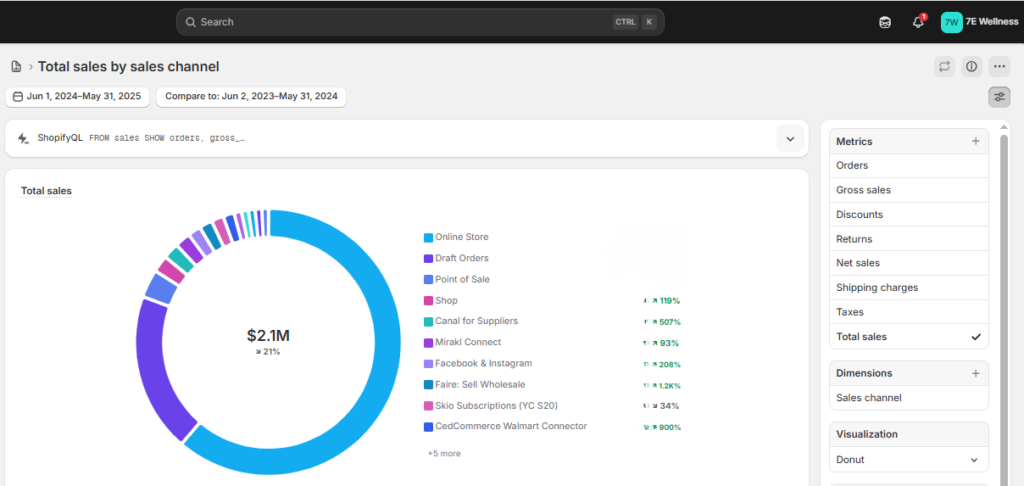
Task: Open the Sidekick assistant icon in top bar
Action: click(x=885, y=22)
